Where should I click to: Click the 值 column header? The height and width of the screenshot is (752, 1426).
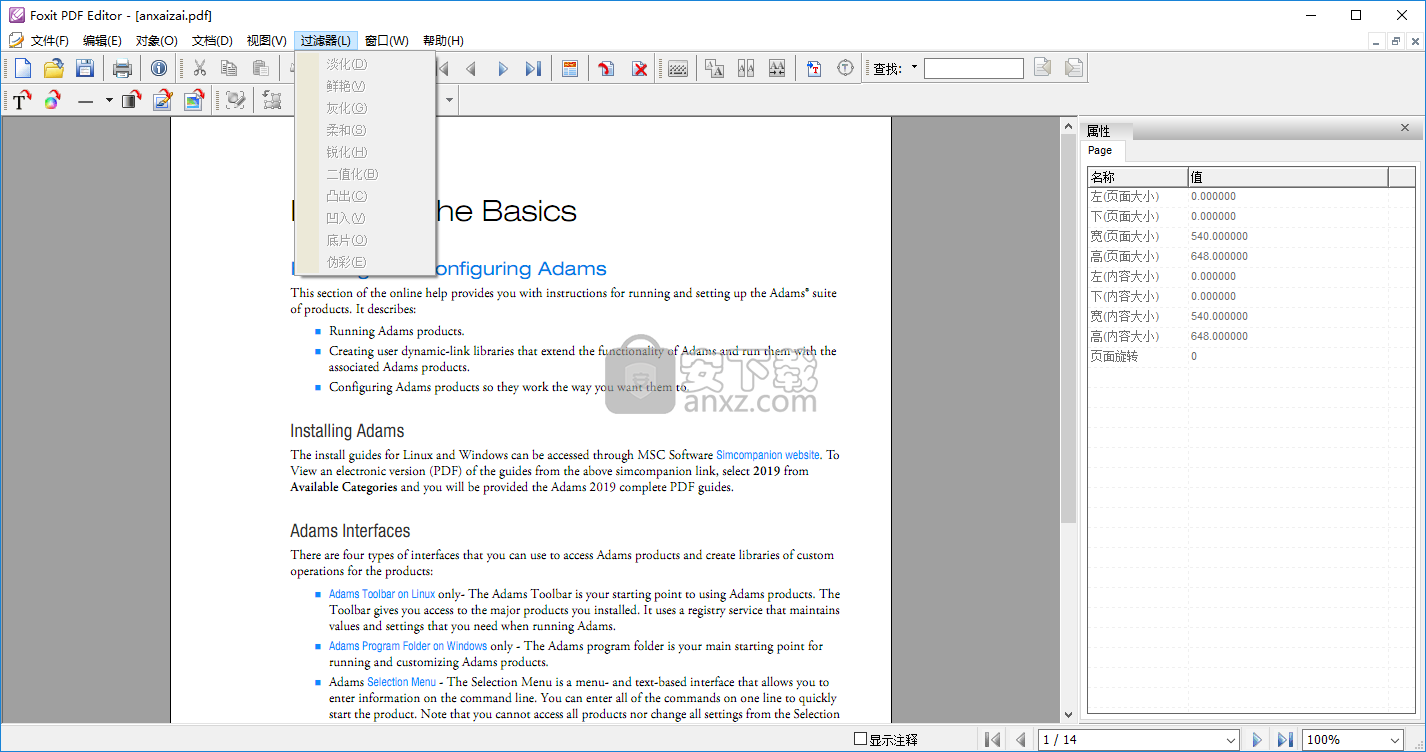(x=1288, y=177)
